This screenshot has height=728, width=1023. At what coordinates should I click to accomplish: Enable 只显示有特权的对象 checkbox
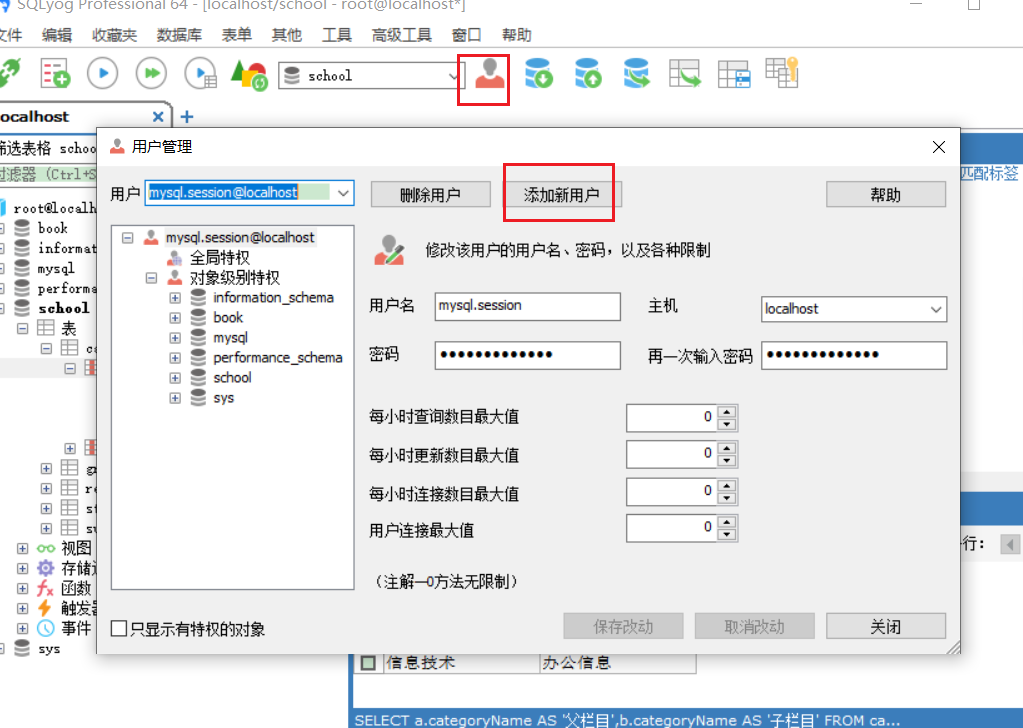point(120,629)
